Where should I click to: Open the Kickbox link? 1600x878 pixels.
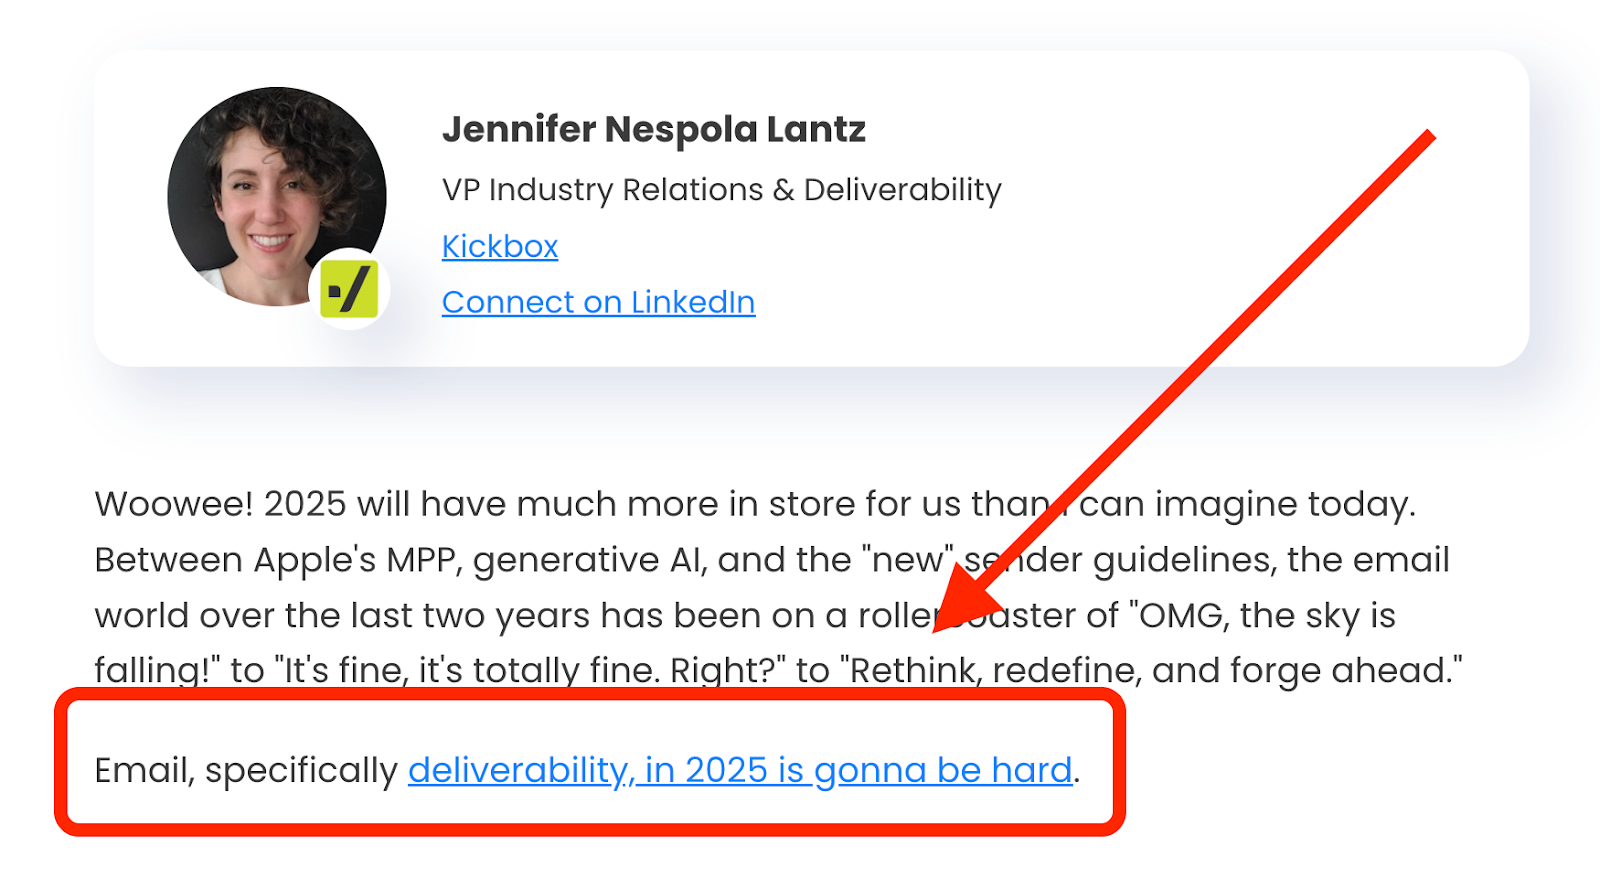point(500,246)
